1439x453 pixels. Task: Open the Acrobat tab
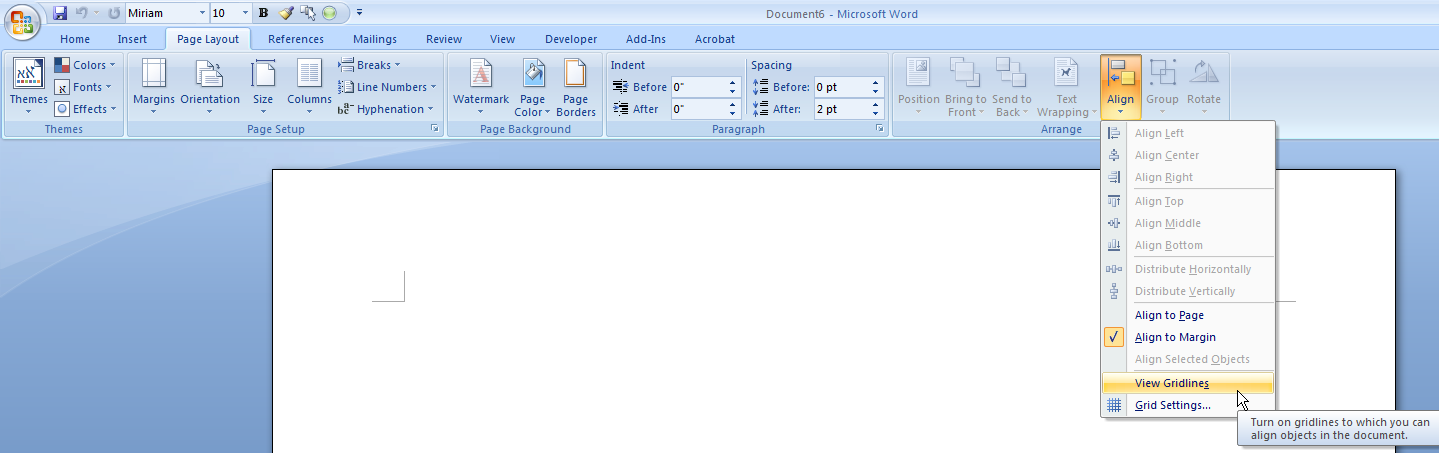pyautogui.click(x=715, y=39)
